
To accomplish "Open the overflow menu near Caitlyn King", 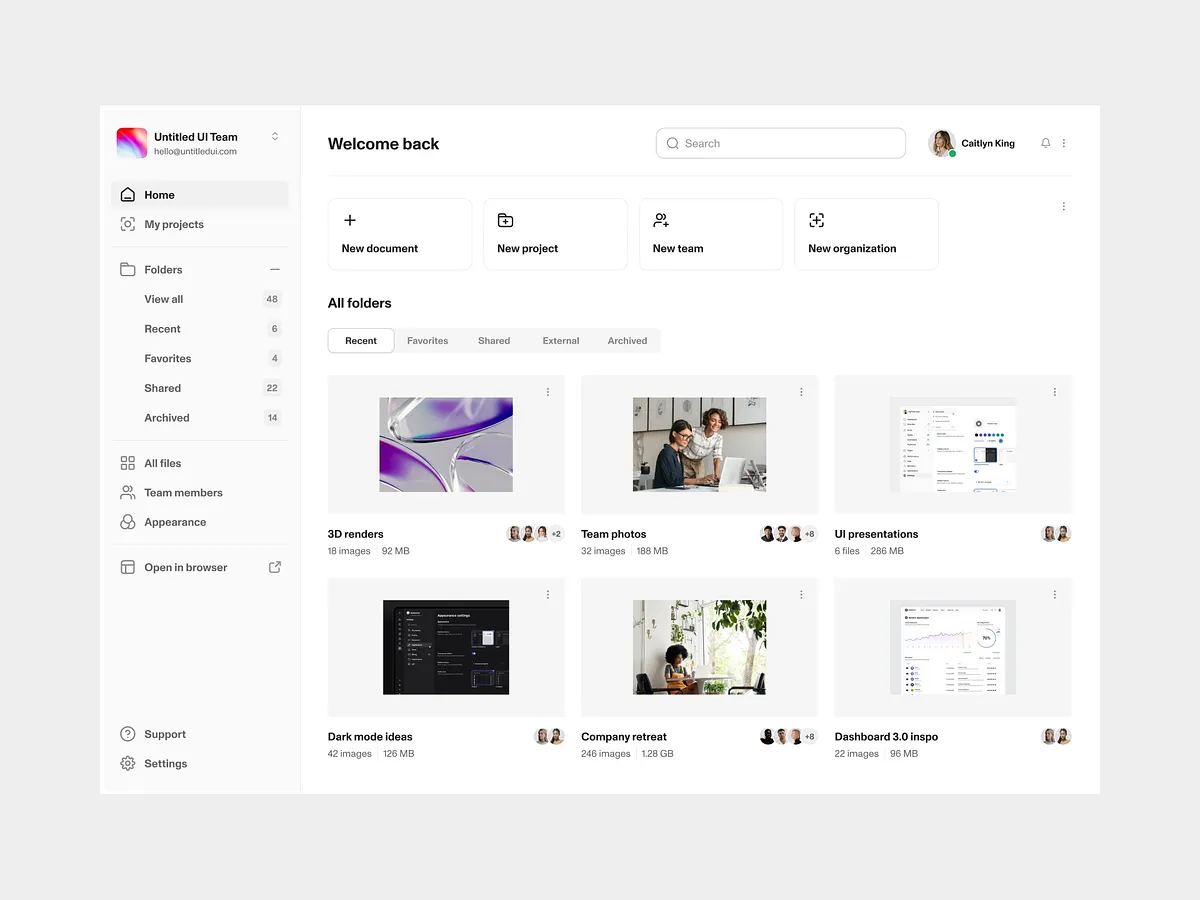I will (1063, 143).
